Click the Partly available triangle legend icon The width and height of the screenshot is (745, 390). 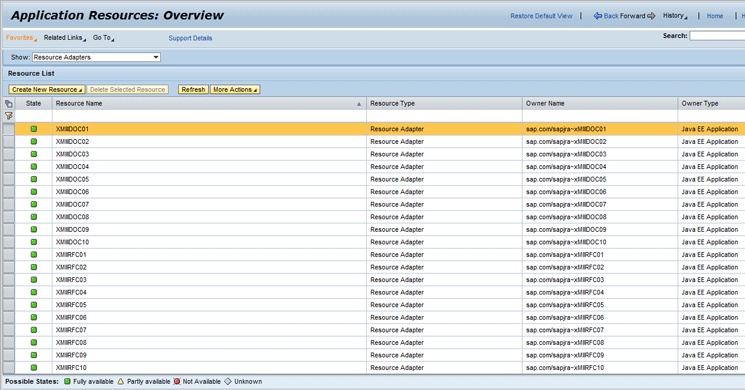pyautogui.click(x=121, y=381)
